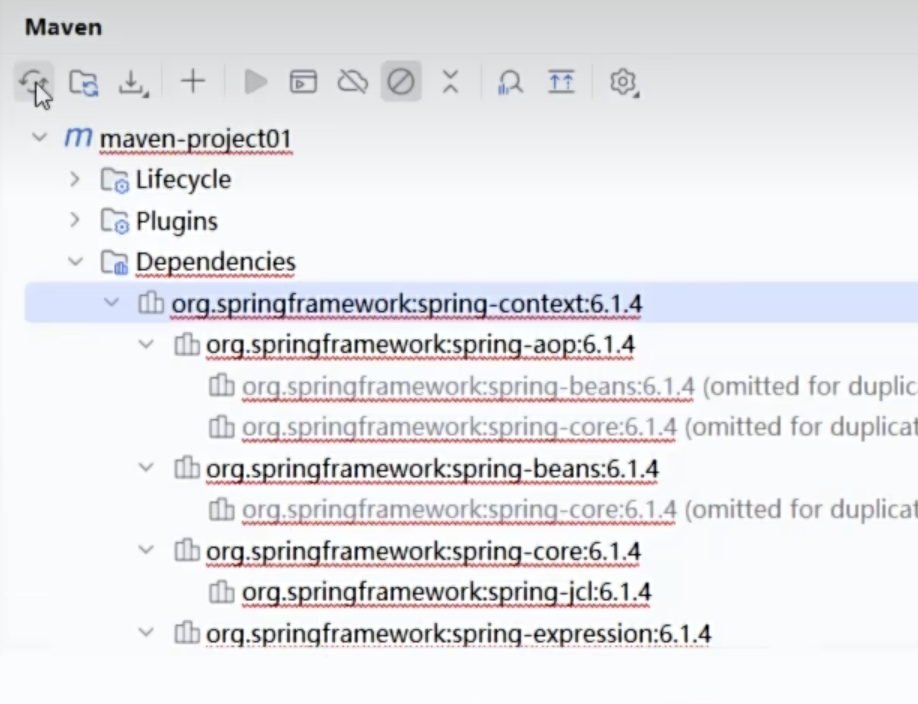Expand the Lifecycle node chevron

pyautogui.click(x=75, y=180)
